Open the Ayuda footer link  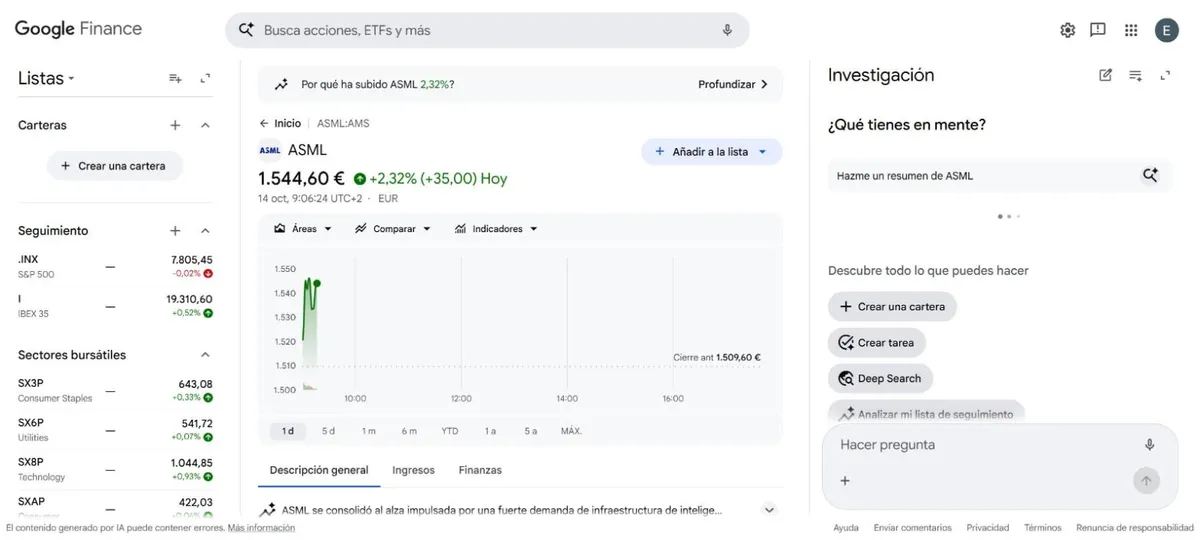pyautogui.click(x=846, y=528)
